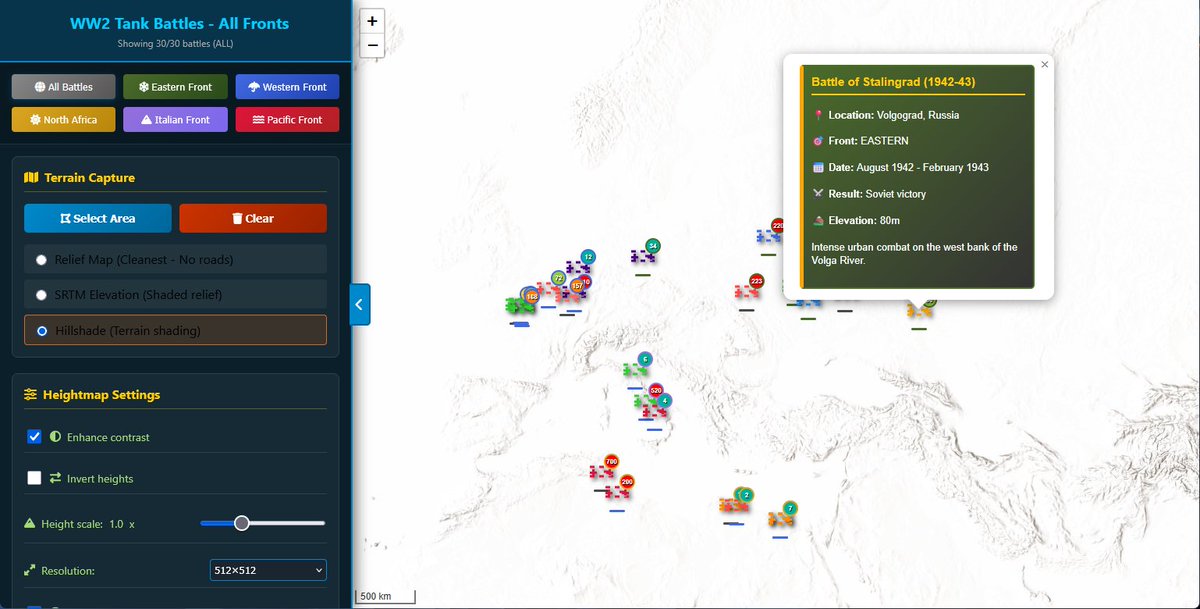The height and width of the screenshot is (609, 1200).
Task: Select Relief Map (Cleanest - No roads) option
Action: pos(41,260)
